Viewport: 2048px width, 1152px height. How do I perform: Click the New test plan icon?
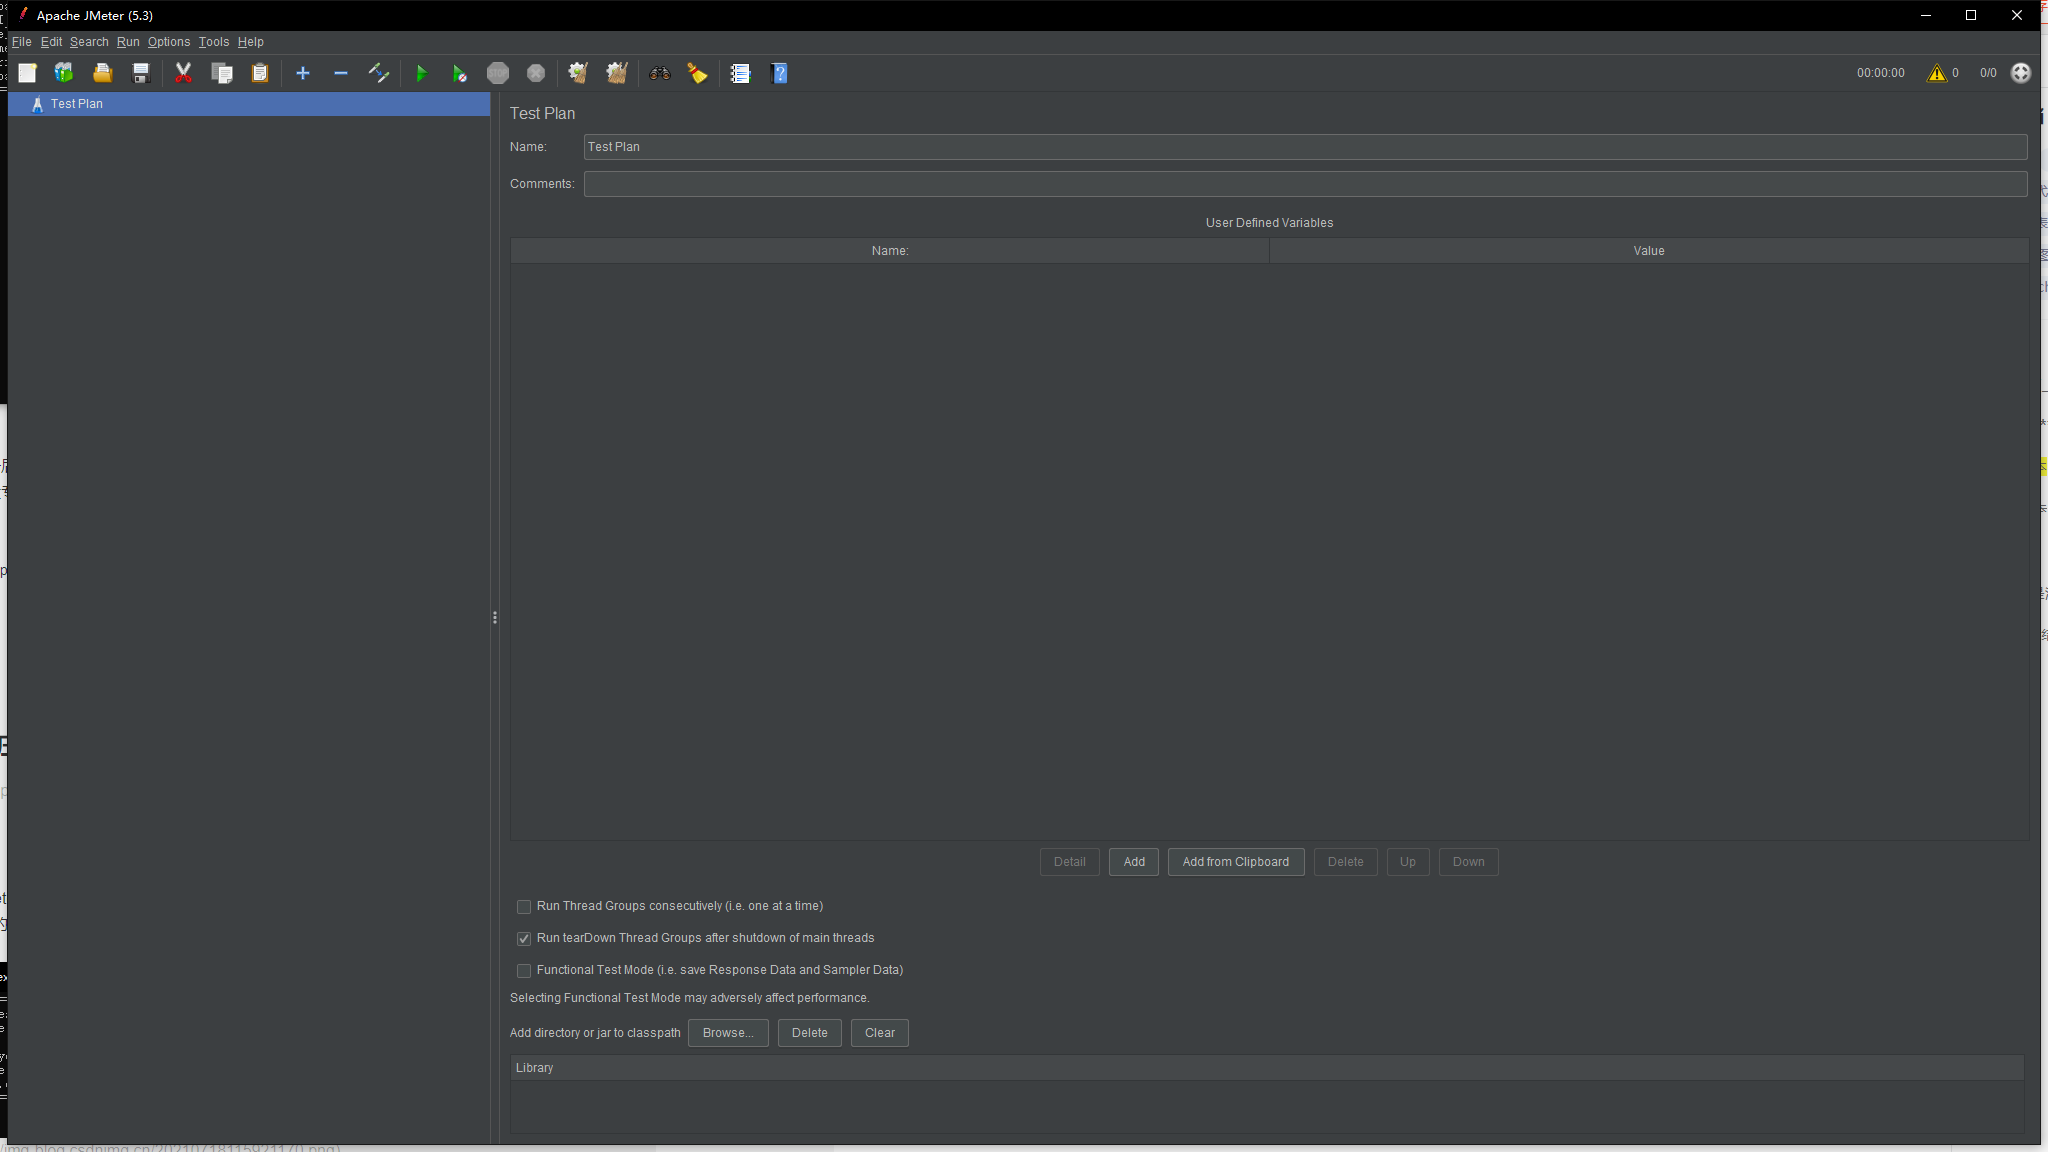27,73
